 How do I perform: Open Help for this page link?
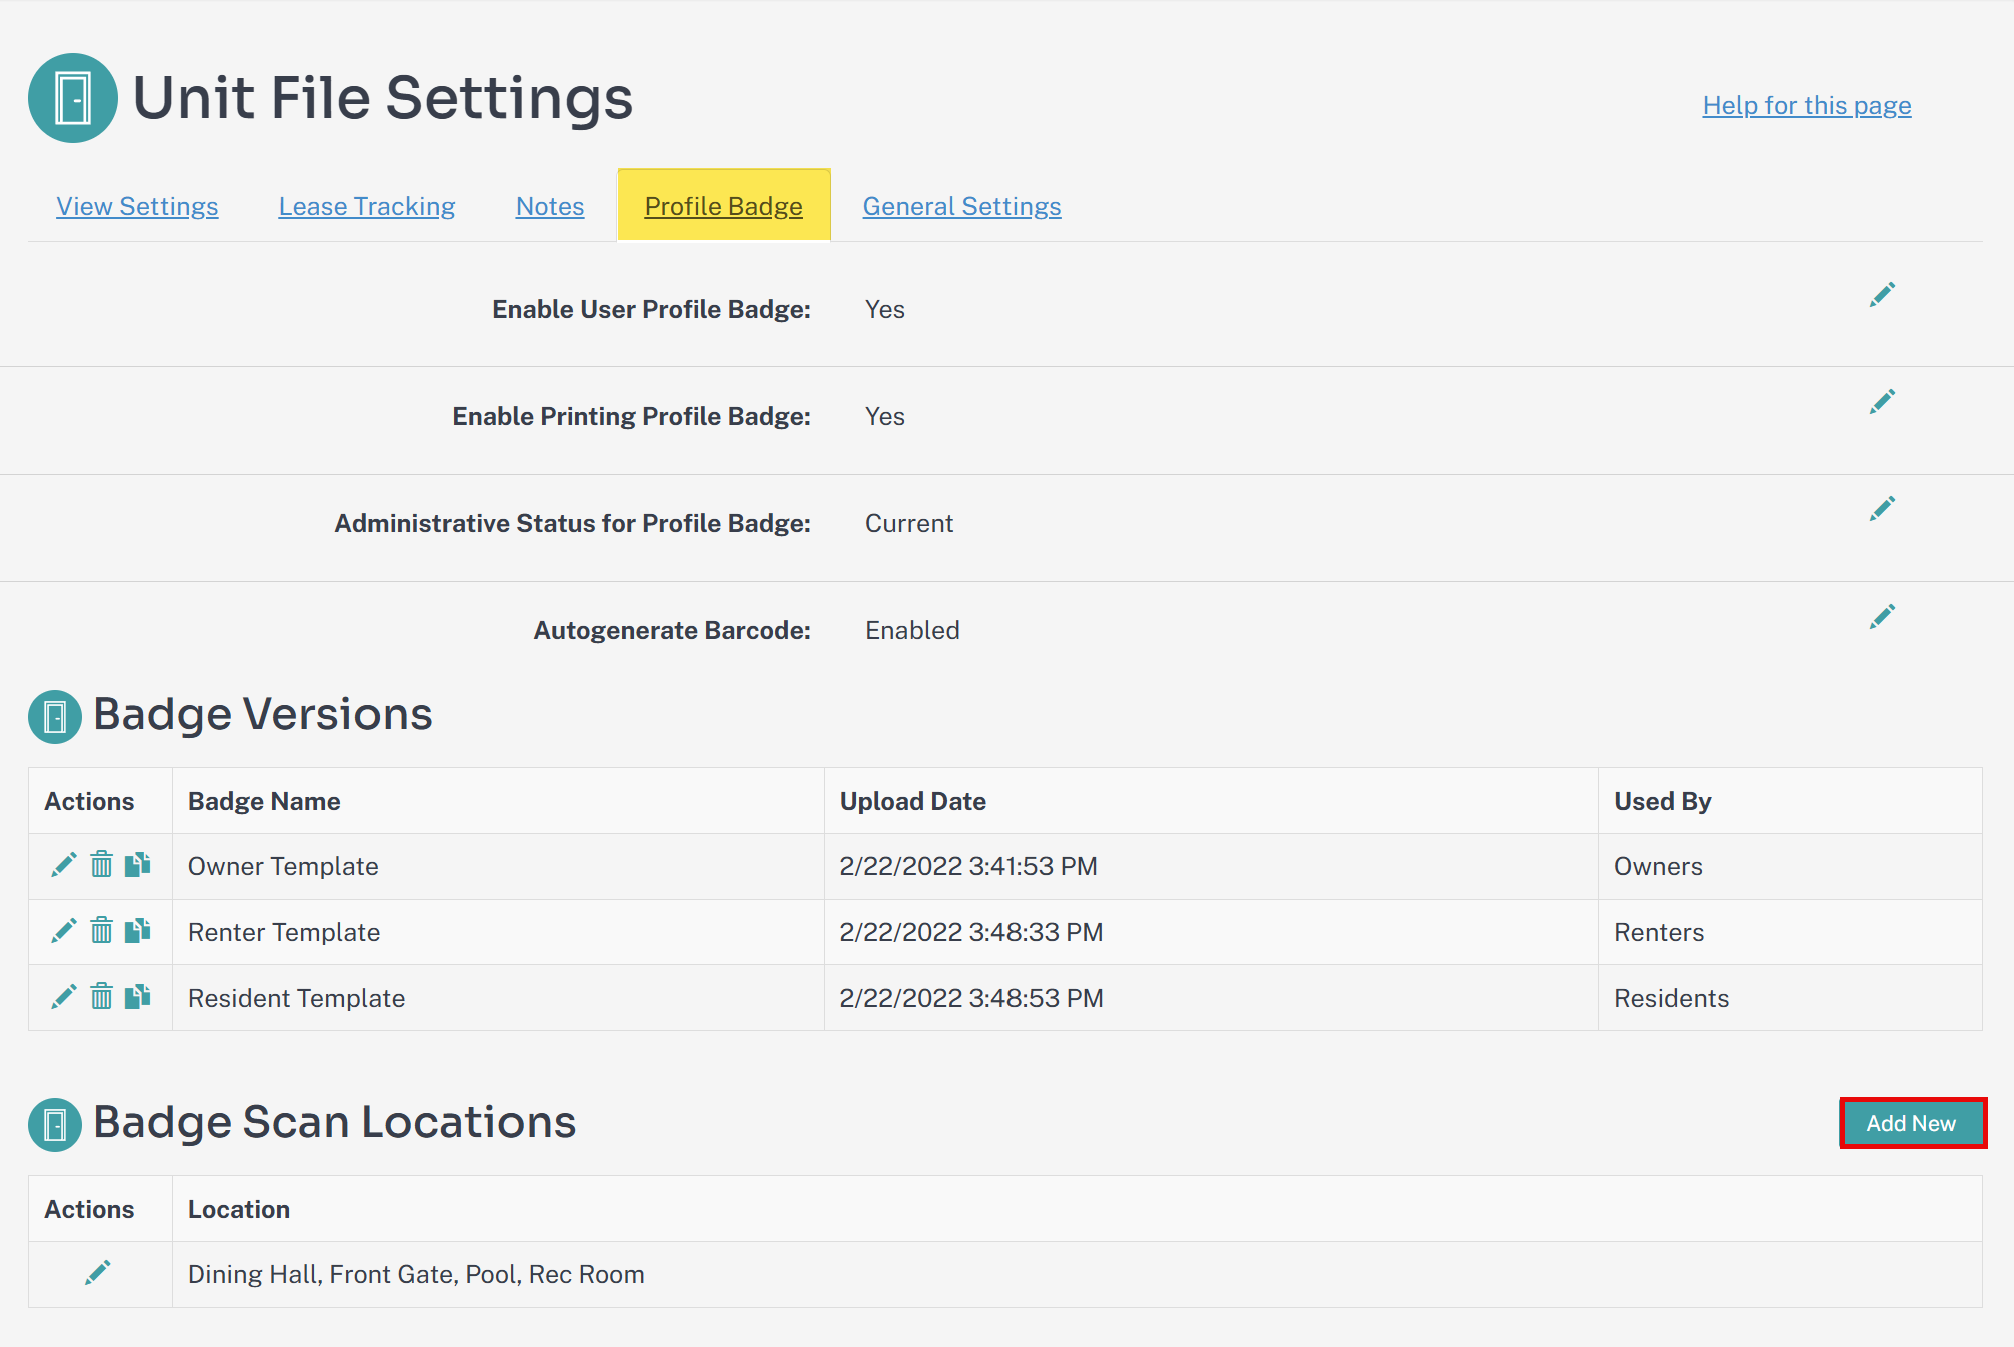1807,106
